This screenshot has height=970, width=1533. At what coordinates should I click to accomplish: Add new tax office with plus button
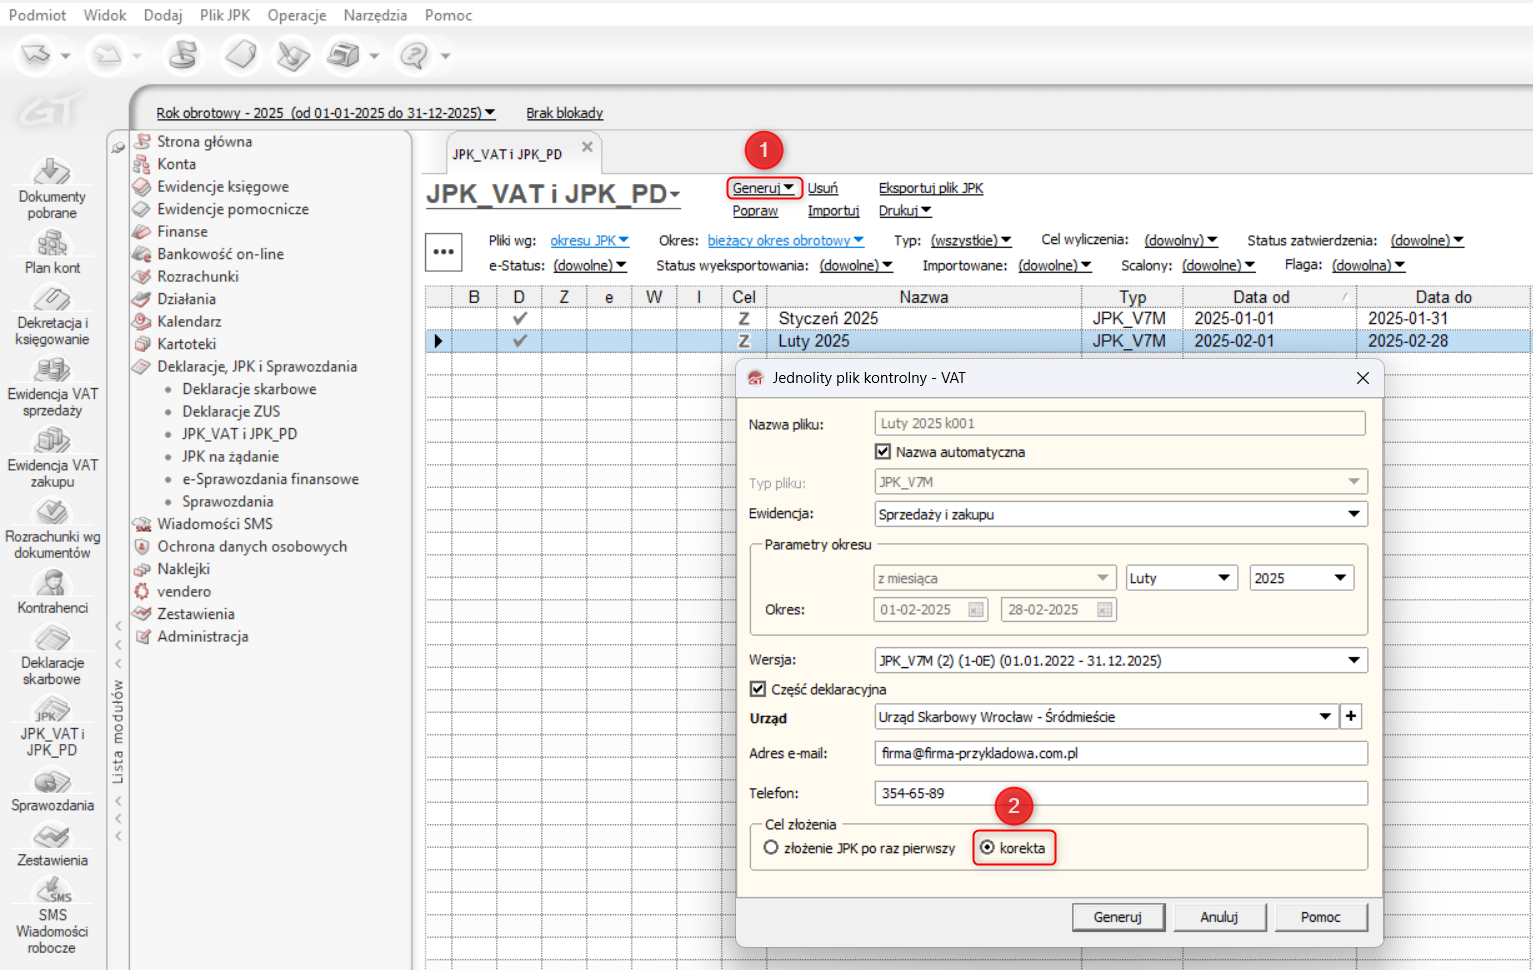coord(1351,716)
